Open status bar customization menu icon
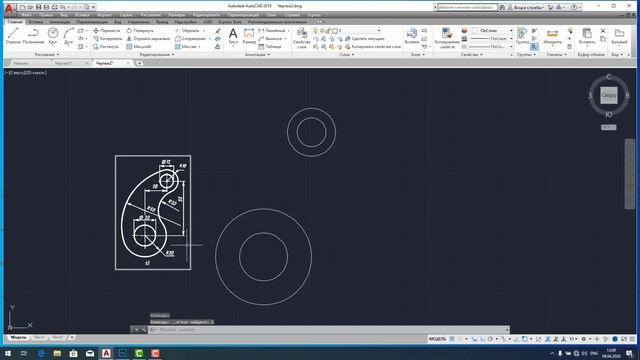The image size is (640, 360). click(x=632, y=339)
